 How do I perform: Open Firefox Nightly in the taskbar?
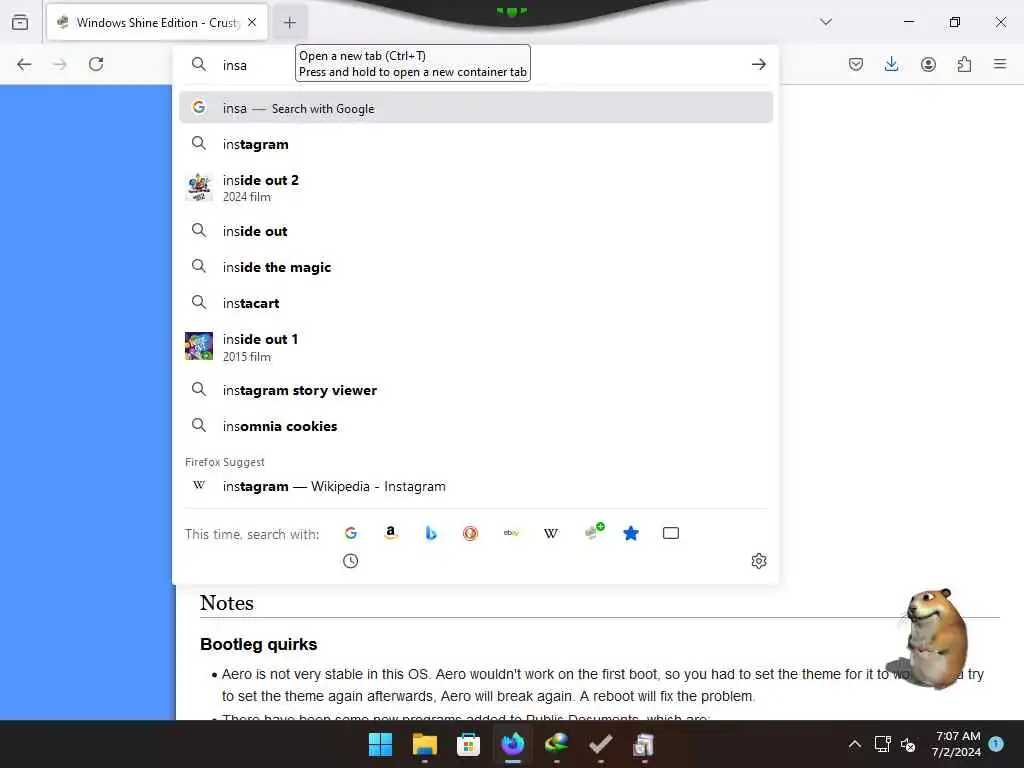click(513, 744)
